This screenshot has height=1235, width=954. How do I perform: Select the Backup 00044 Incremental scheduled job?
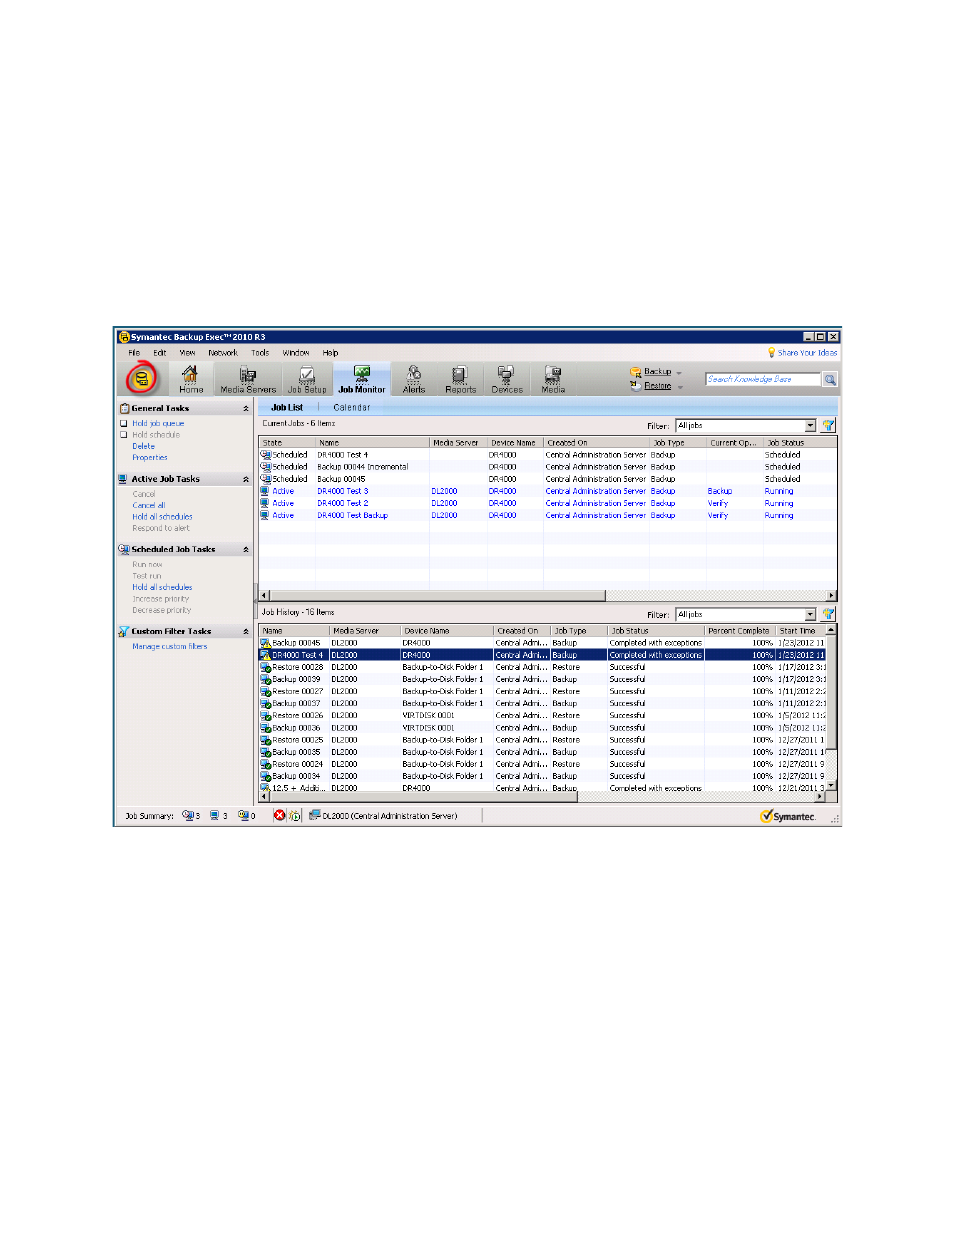coord(548,466)
